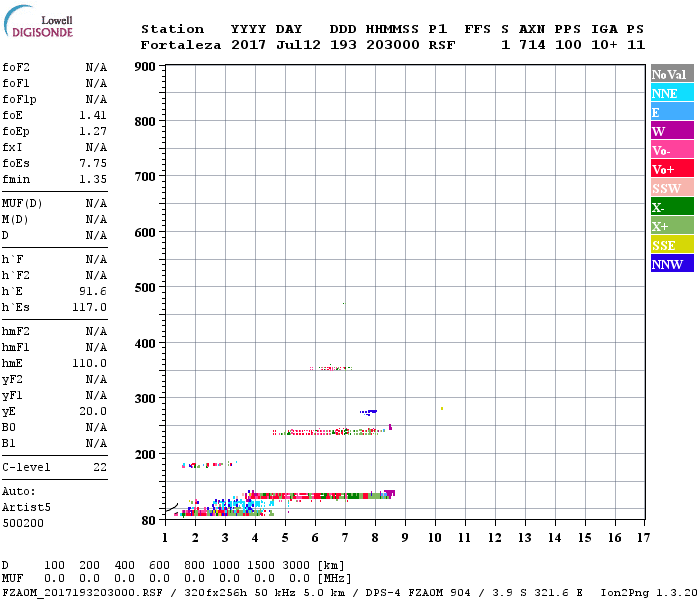
Task: Select the SSW light pink legend swatch
Action: point(672,188)
